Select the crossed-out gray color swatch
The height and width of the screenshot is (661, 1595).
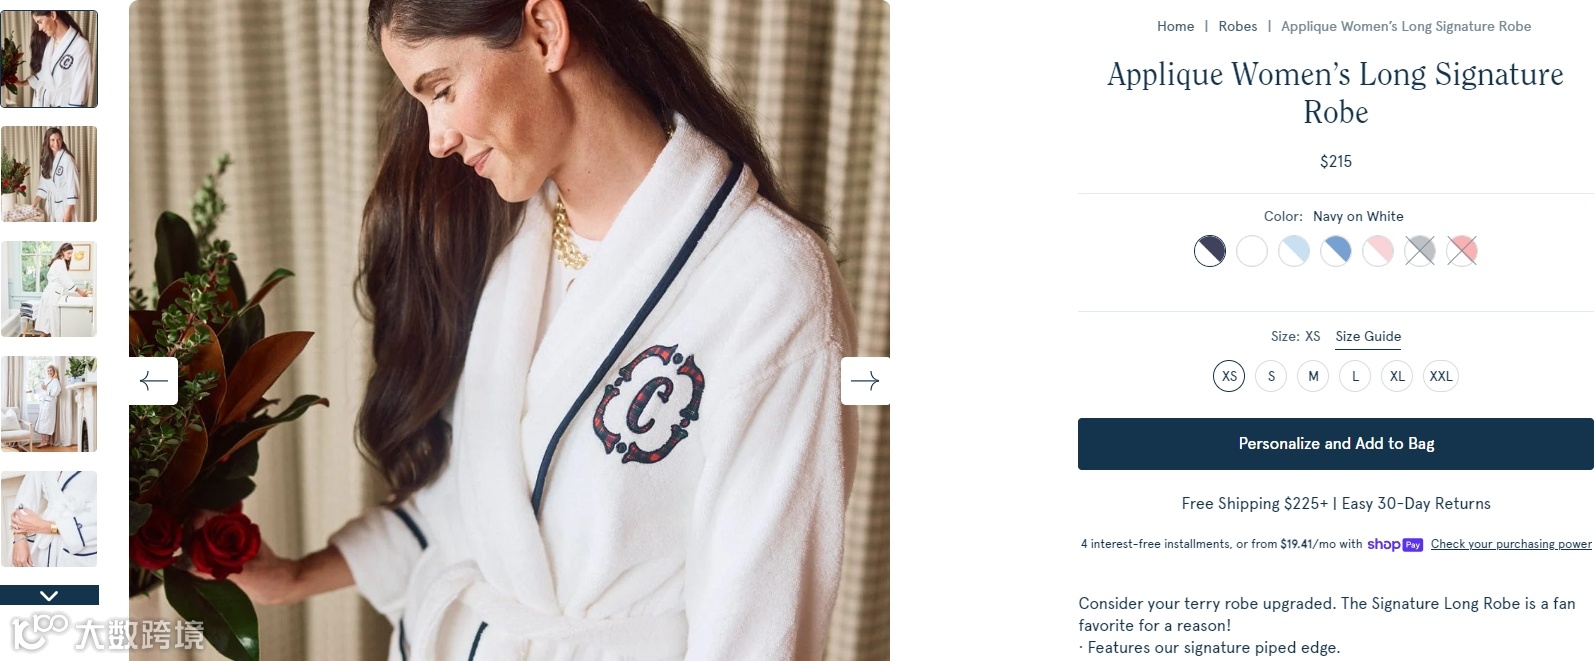pyautogui.click(x=1420, y=250)
